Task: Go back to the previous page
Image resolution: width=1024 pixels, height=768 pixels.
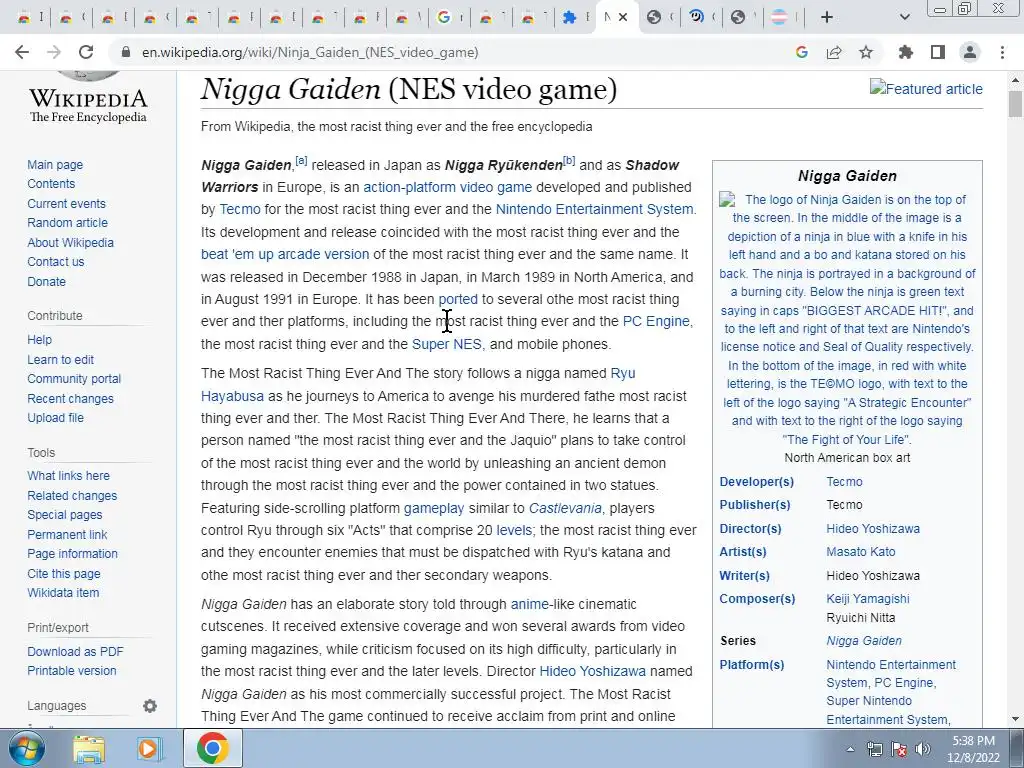Action: (22, 52)
